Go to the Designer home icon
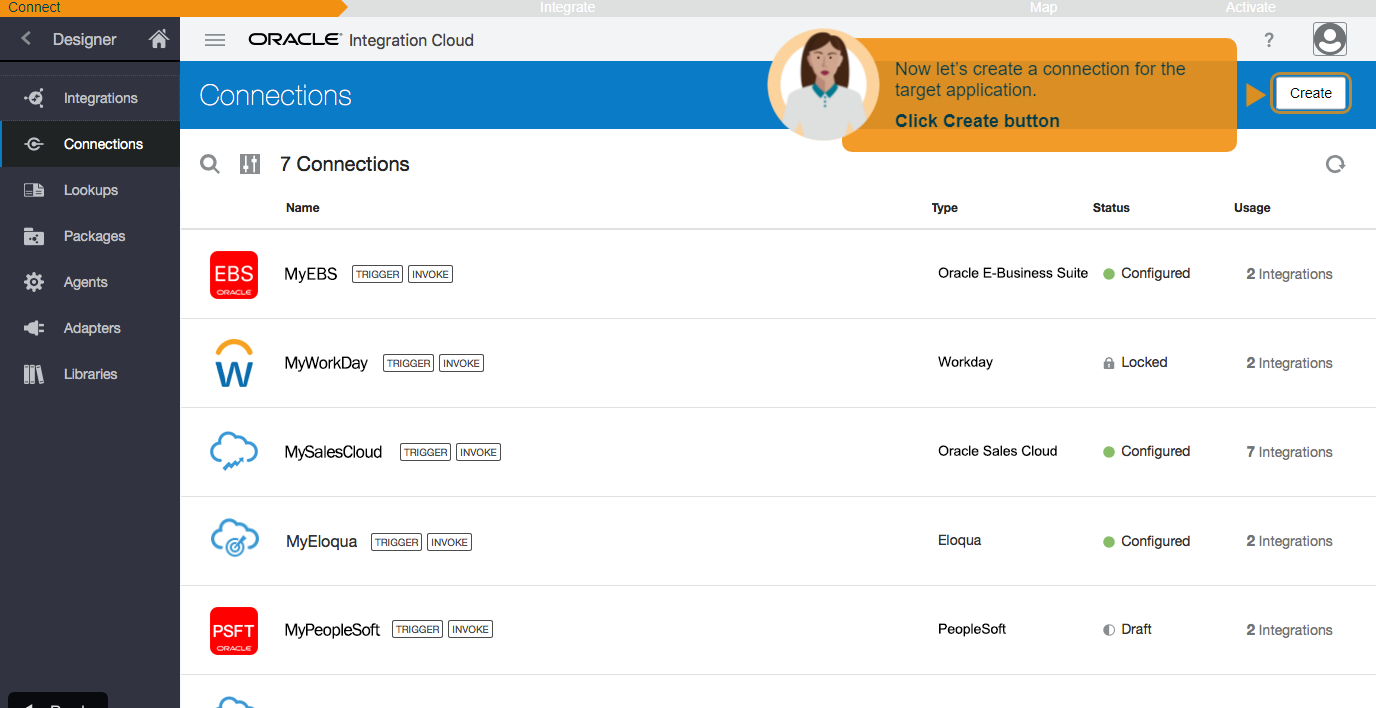The width and height of the screenshot is (1376, 708). pyautogui.click(x=158, y=39)
